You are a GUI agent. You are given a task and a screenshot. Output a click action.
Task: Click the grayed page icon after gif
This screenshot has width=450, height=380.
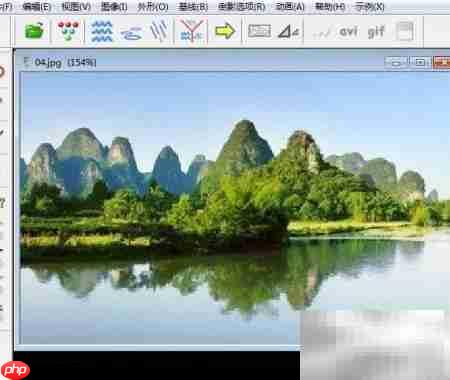click(405, 31)
